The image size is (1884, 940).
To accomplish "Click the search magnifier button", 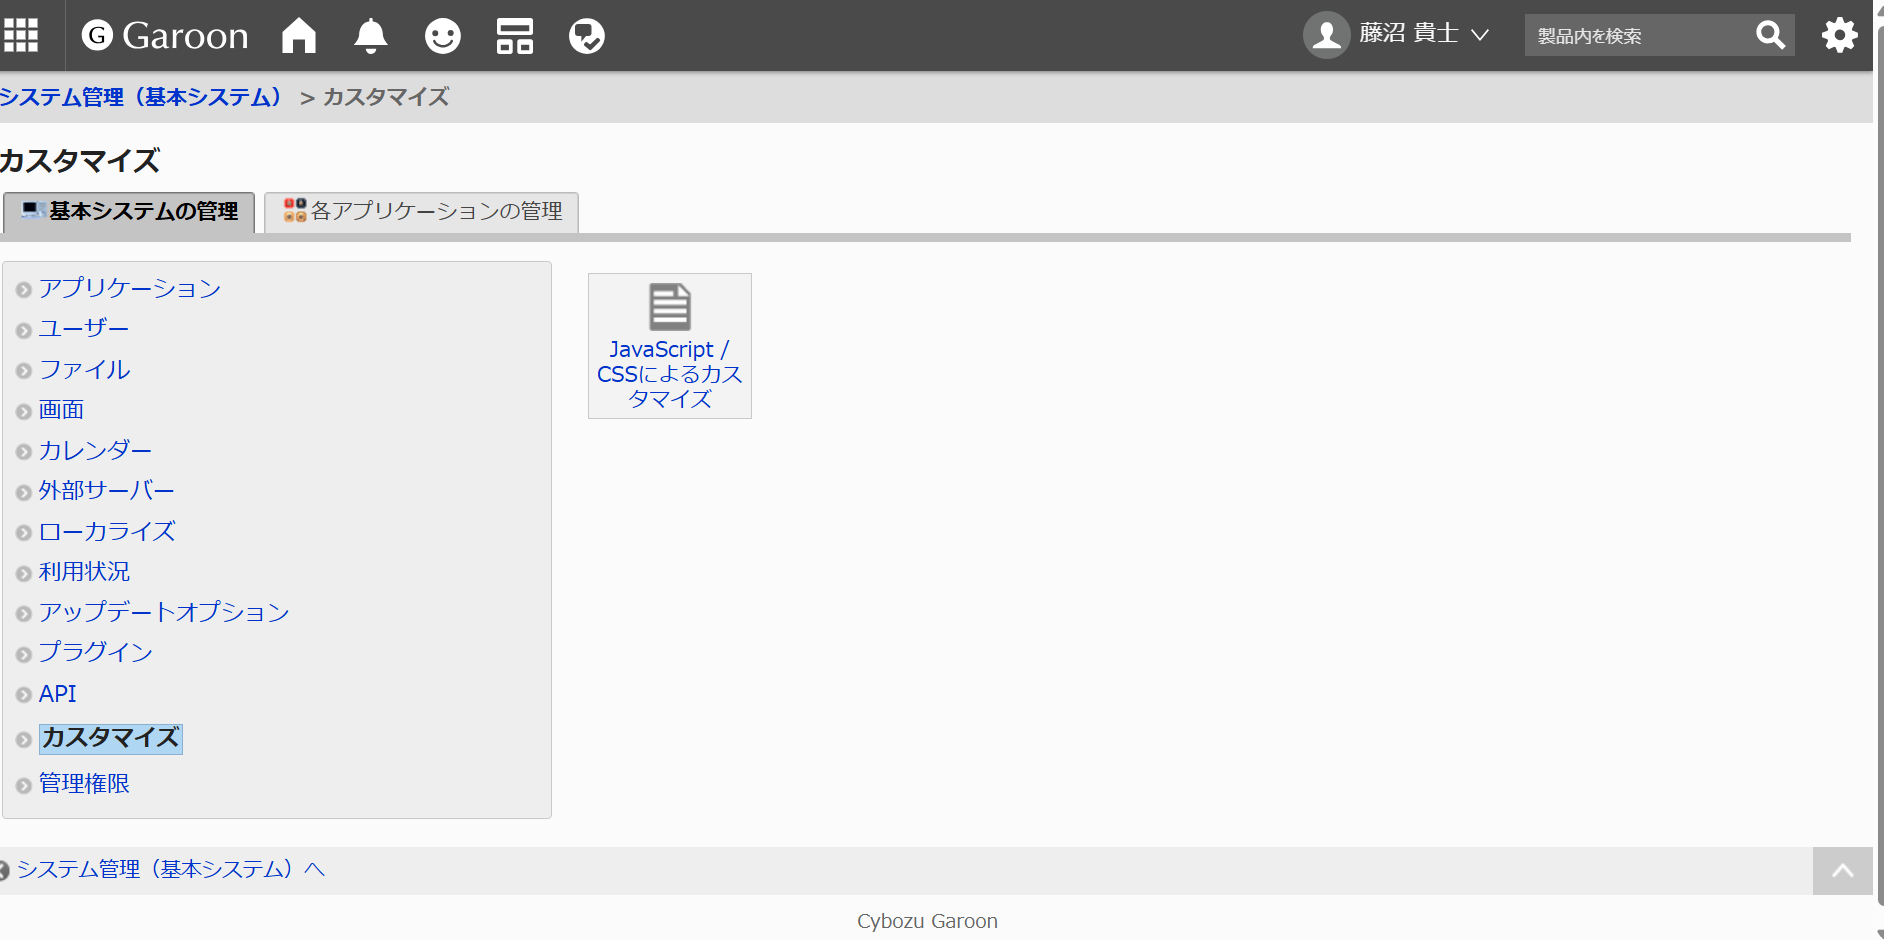I will point(1770,36).
